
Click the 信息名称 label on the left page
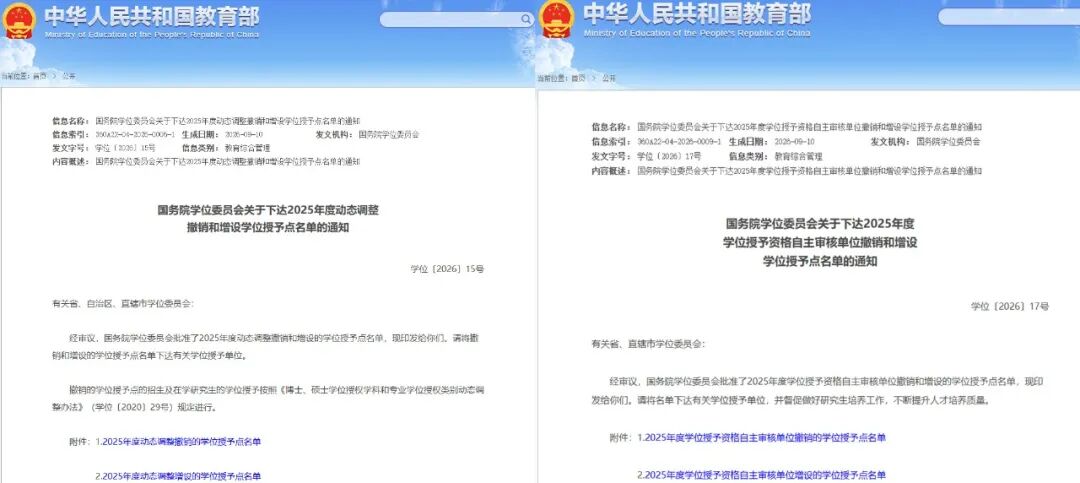[x=72, y=121]
